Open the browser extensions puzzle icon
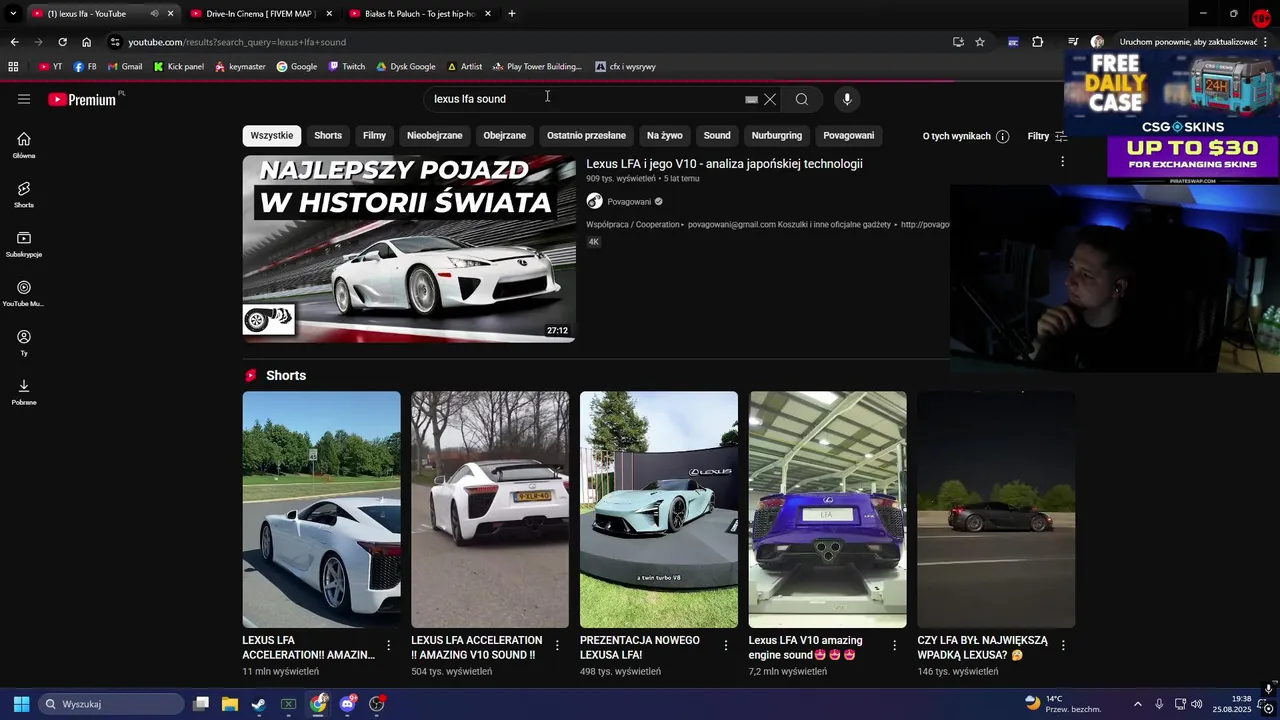This screenshot has height=720, width=1280. tap(1037, 42)
